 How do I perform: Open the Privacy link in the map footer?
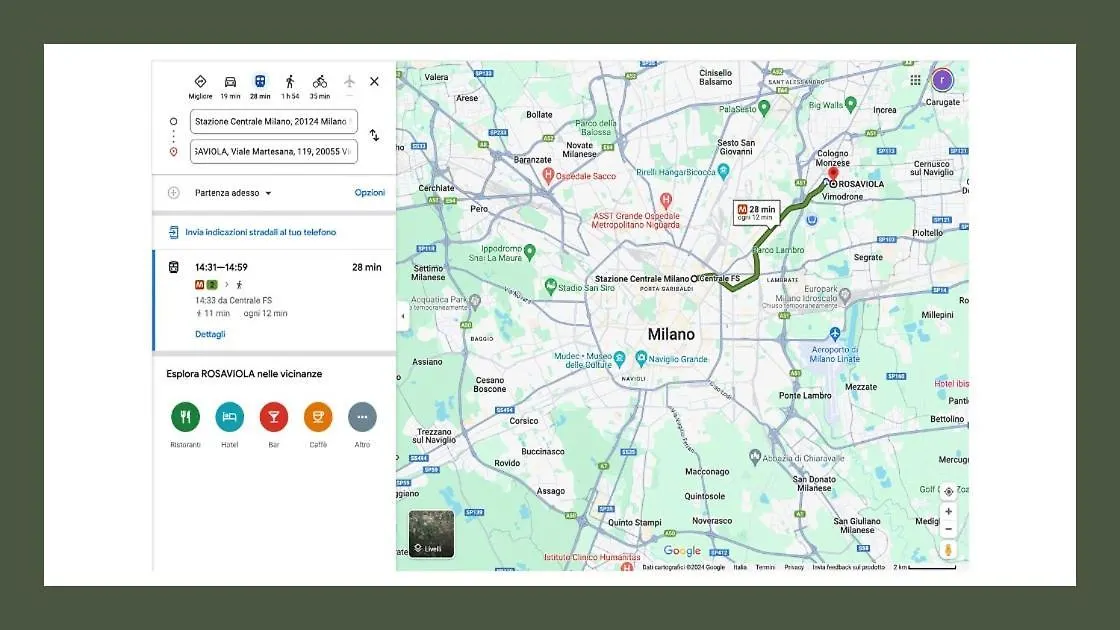click(x=794, y=567)
